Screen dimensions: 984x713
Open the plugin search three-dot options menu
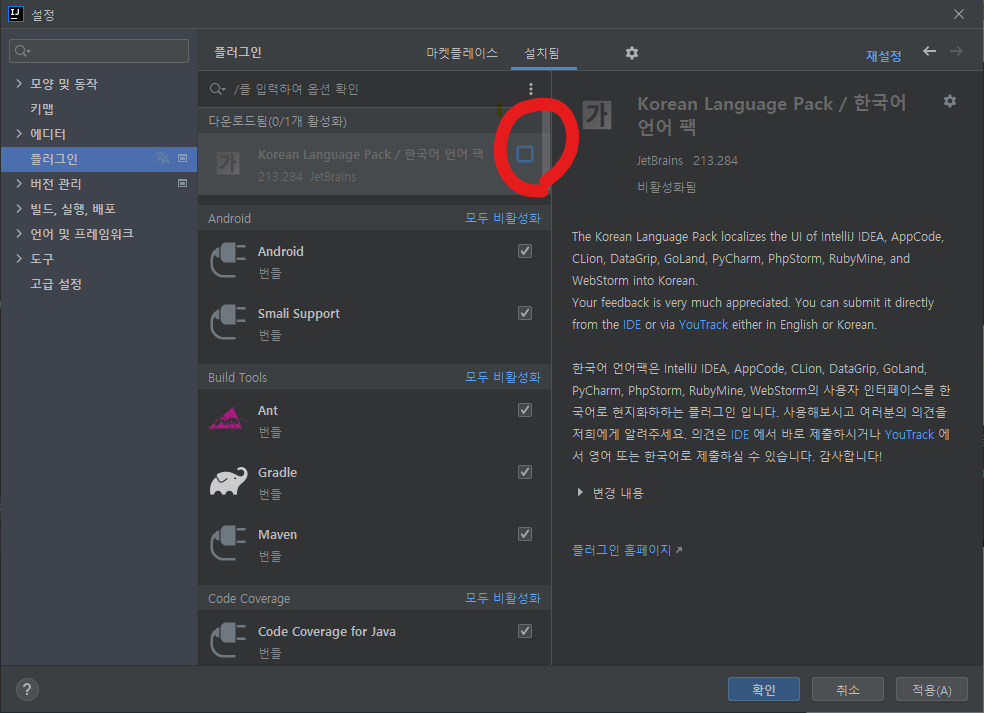(x=531, y=89)
